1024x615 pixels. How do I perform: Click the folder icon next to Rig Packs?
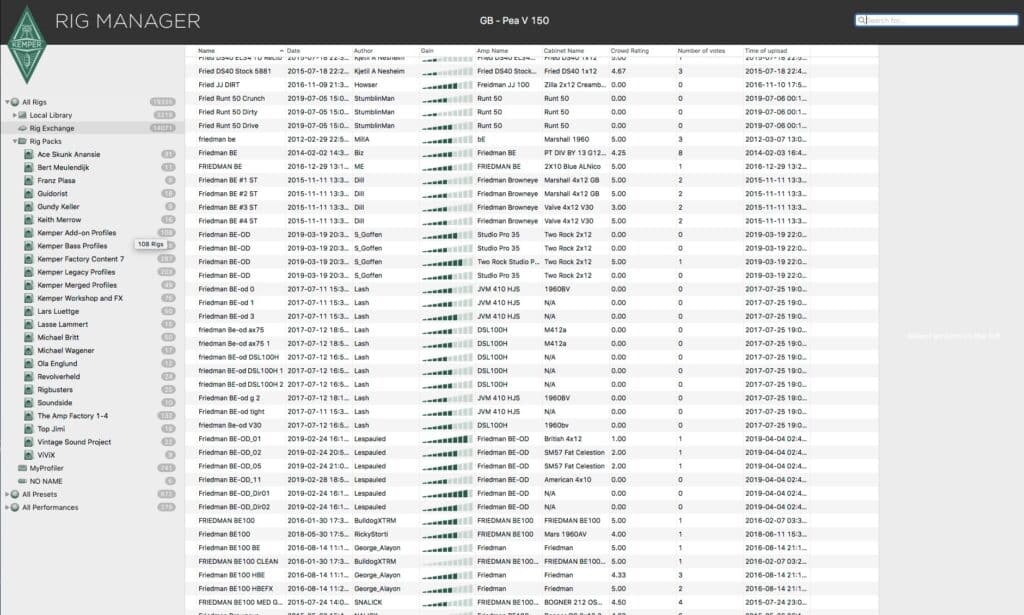pyautogui.click(x=23, y=141)
